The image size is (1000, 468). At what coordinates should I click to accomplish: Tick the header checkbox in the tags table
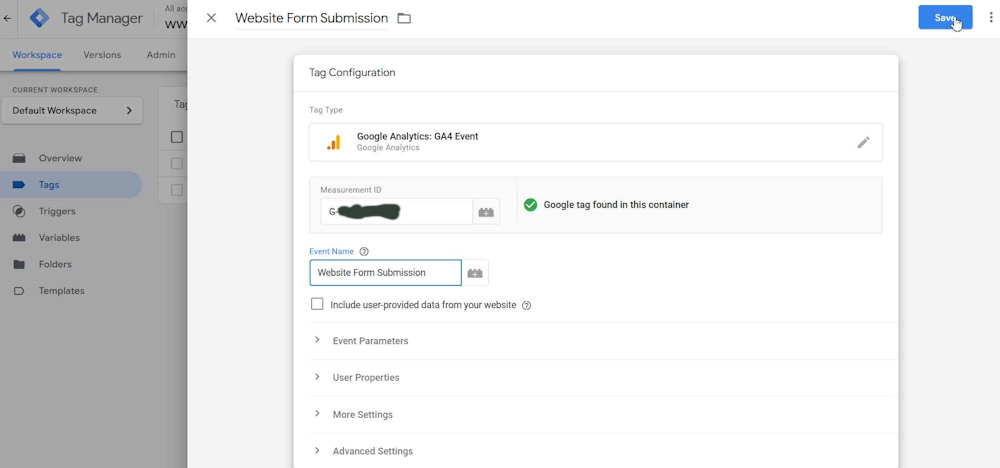(x=177, y=137)
